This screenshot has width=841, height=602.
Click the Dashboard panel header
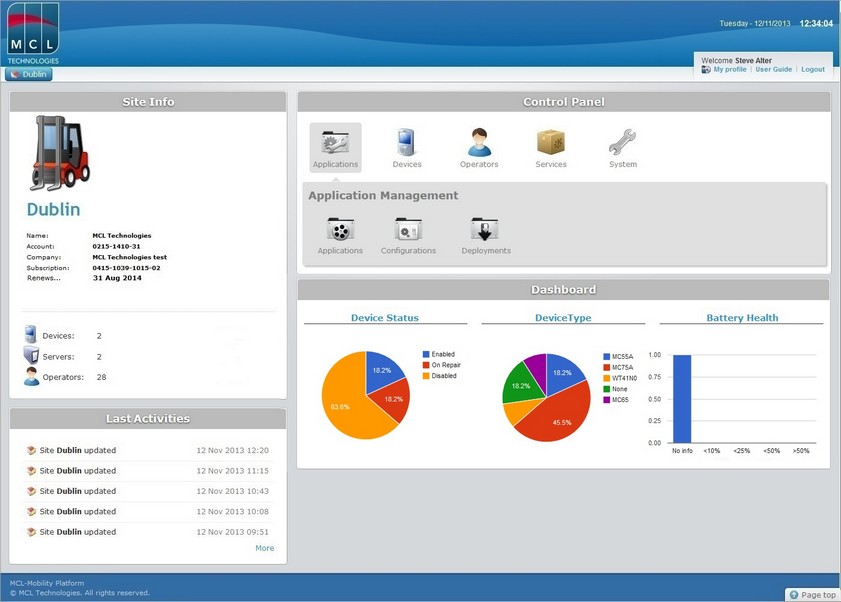(564, 289)
